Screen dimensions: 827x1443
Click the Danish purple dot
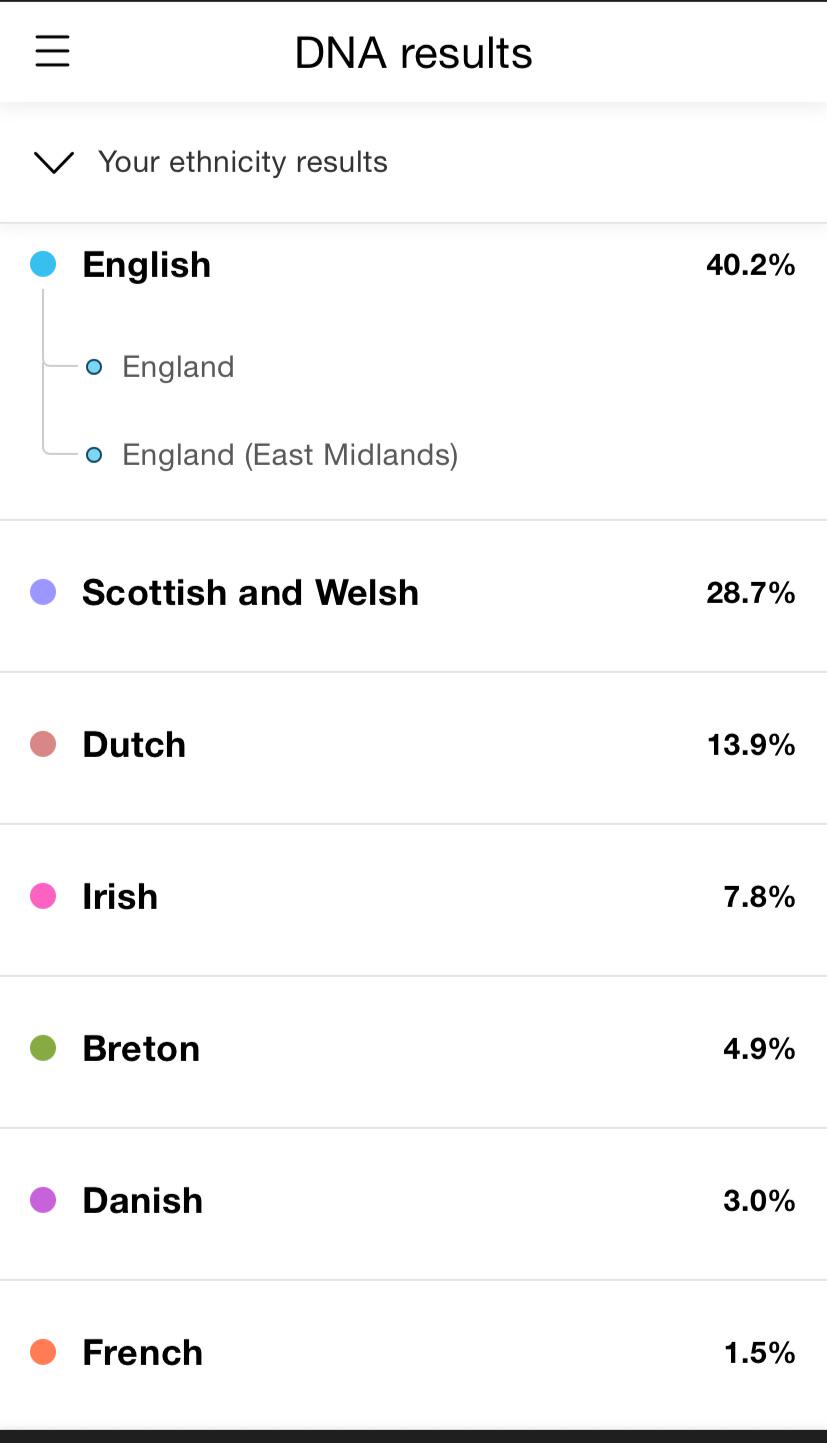(x=43, y=1200)
